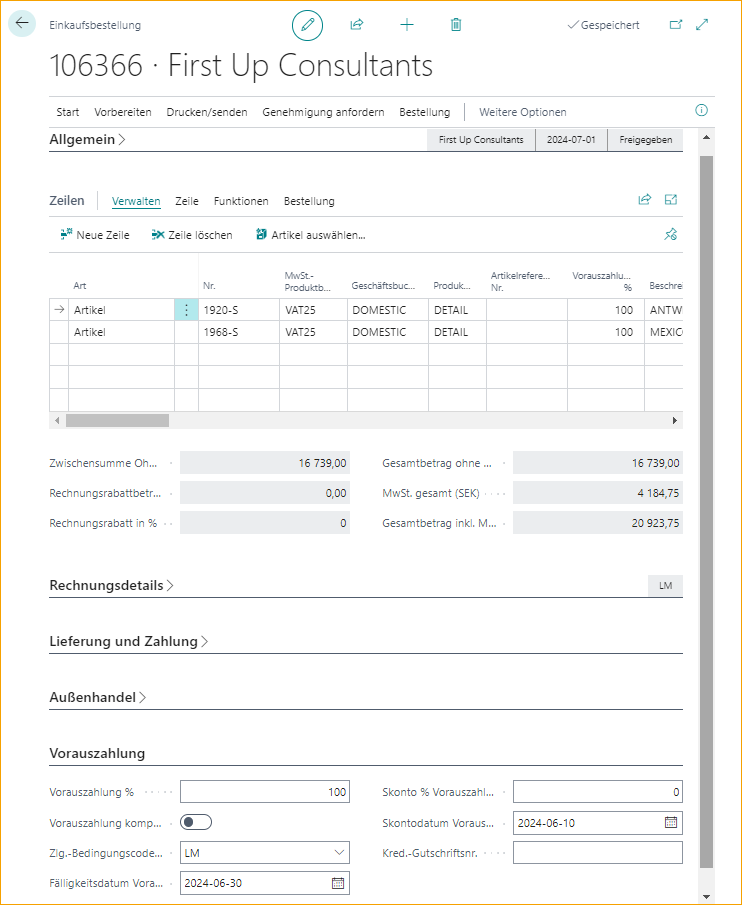Image resolution: width=742 pixels, height=905 pixels.
Task: Open page in new window icon
Action: tap(675, 25)
